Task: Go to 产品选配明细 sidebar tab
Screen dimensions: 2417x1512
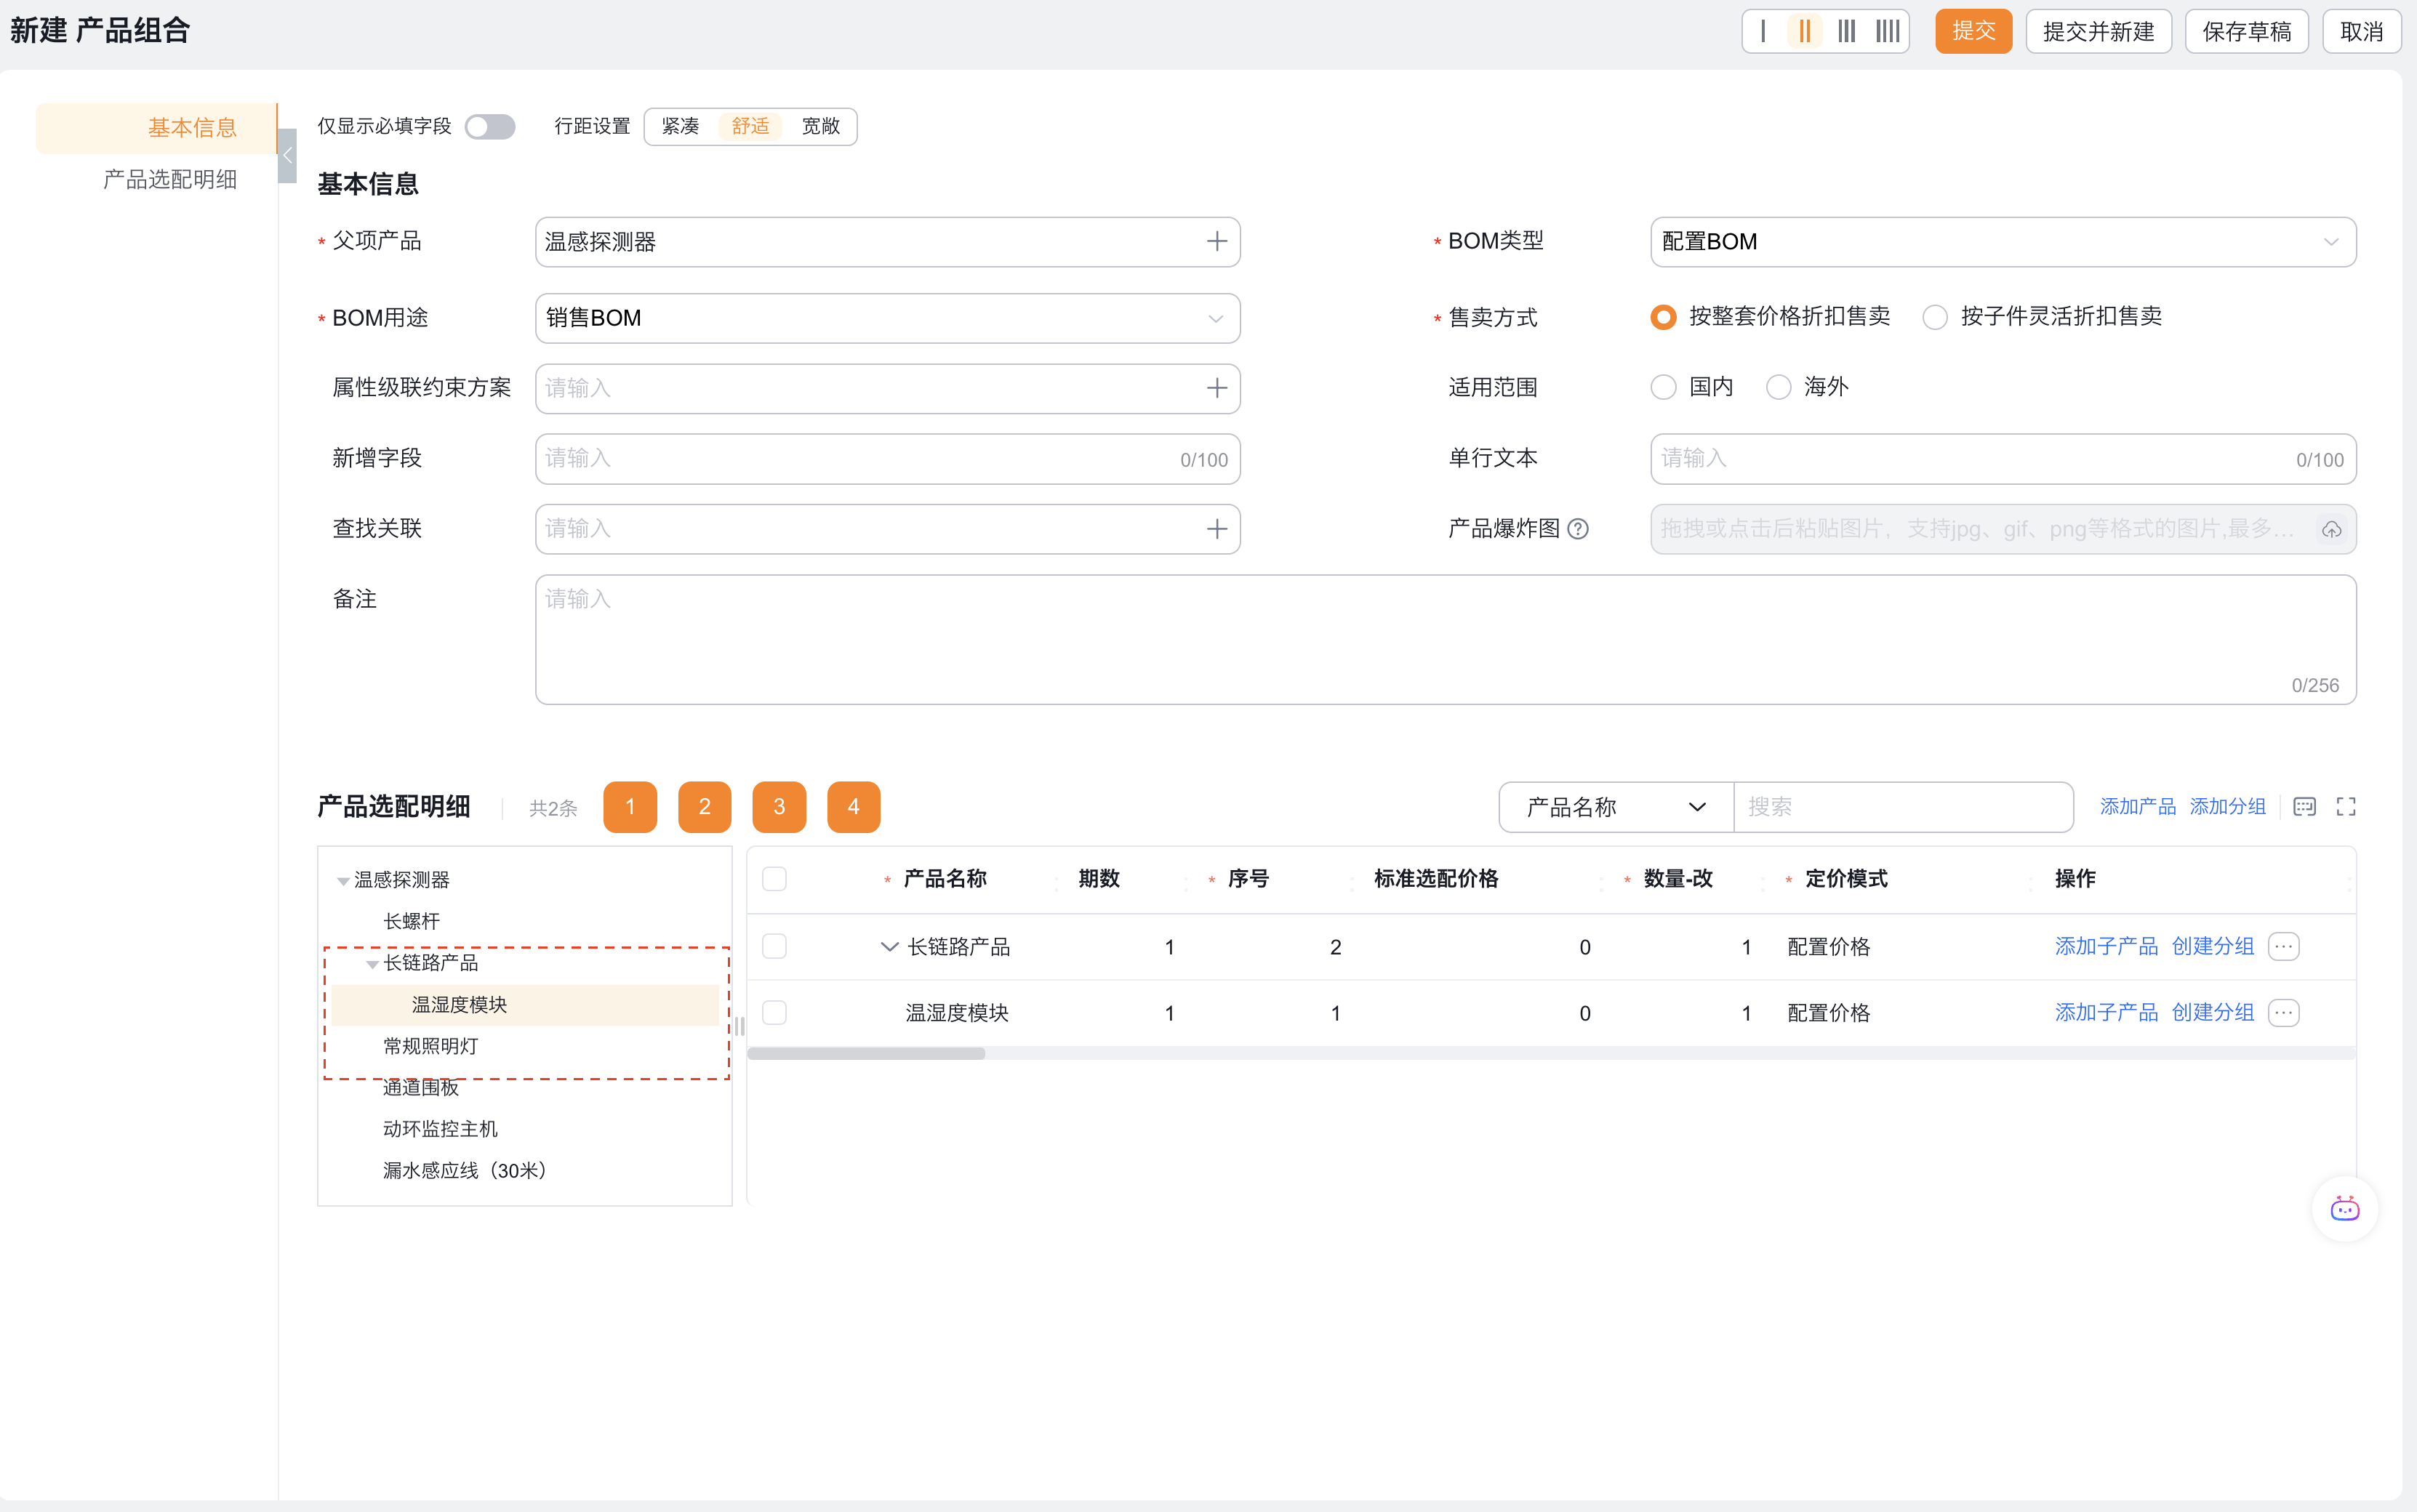Action: (170, 179)
